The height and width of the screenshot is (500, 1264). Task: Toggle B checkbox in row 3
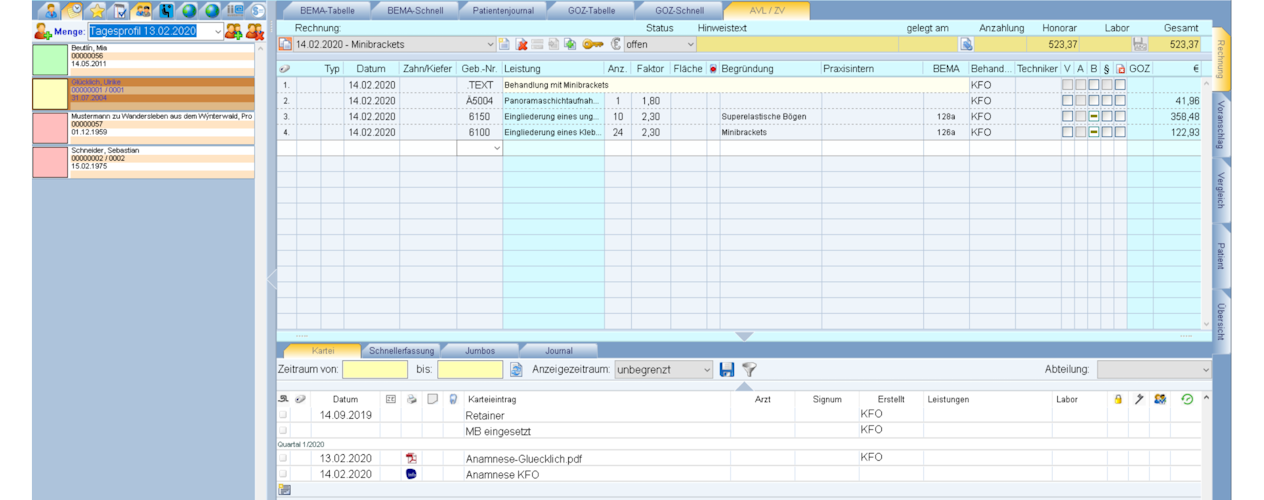1094,117
